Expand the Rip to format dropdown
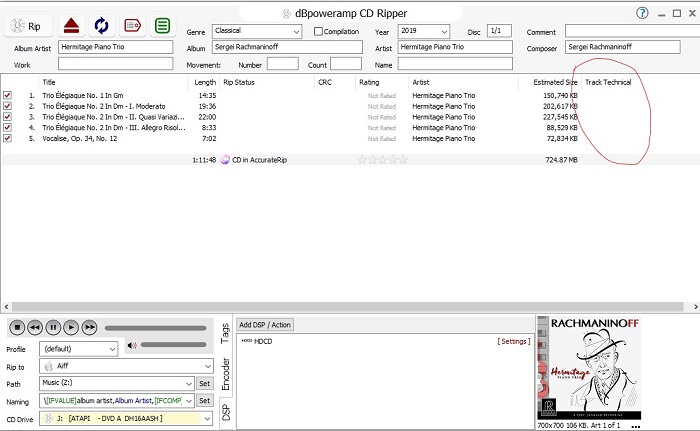This screenshot has height=431, width=700. (x=205, y=366)
